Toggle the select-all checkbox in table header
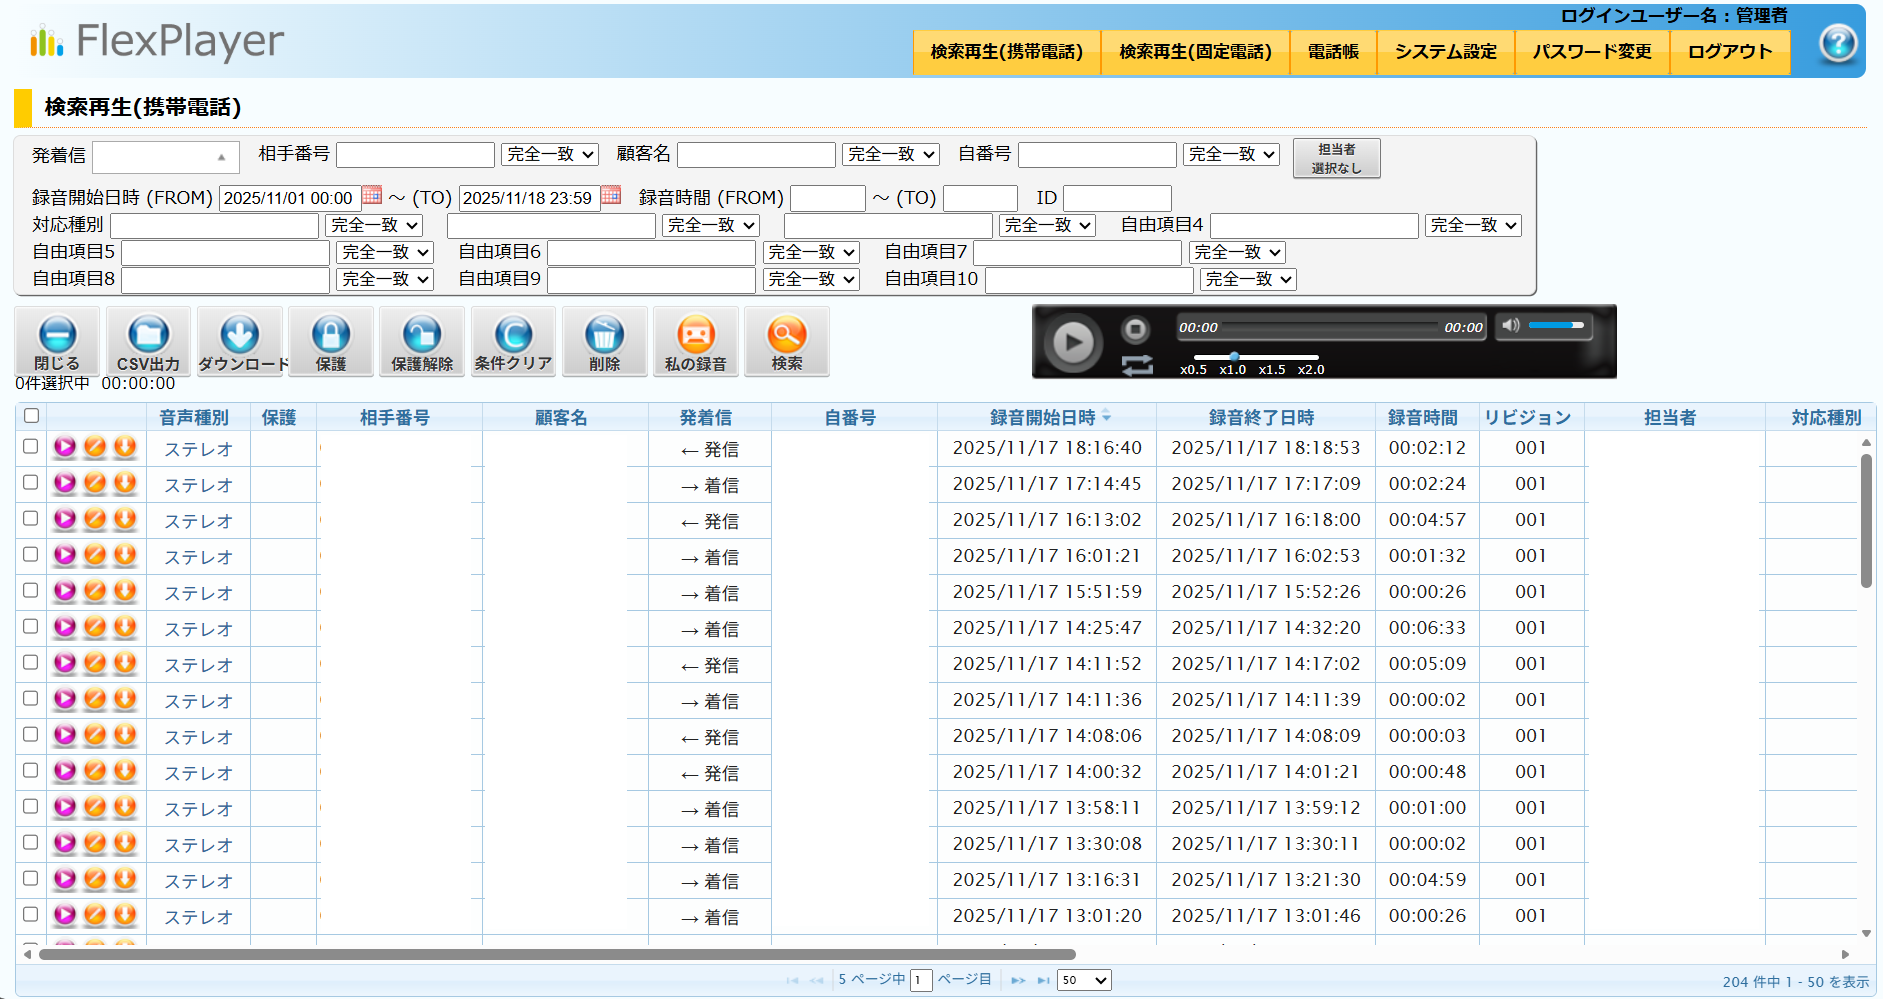The width and height of the screenshot is (1883, 999). 32,416
